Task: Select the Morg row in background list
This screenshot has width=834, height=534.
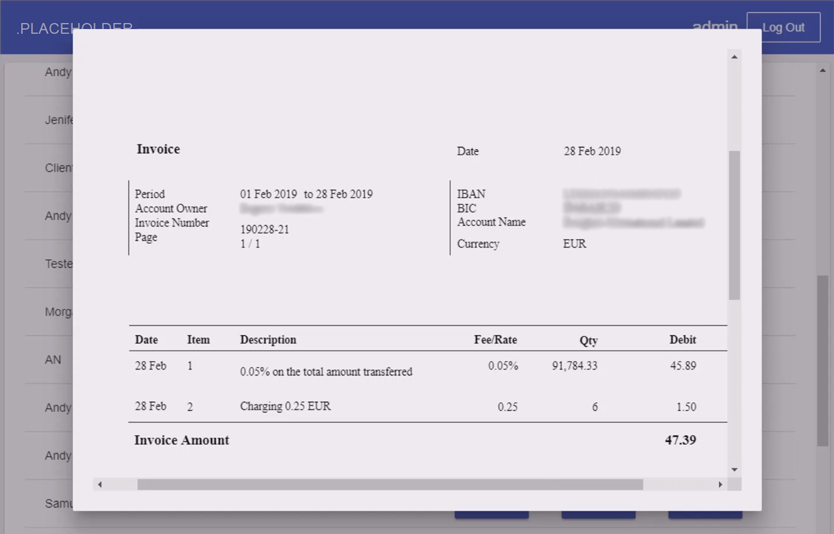Action: pyautogui.click(x=58, y=312)
